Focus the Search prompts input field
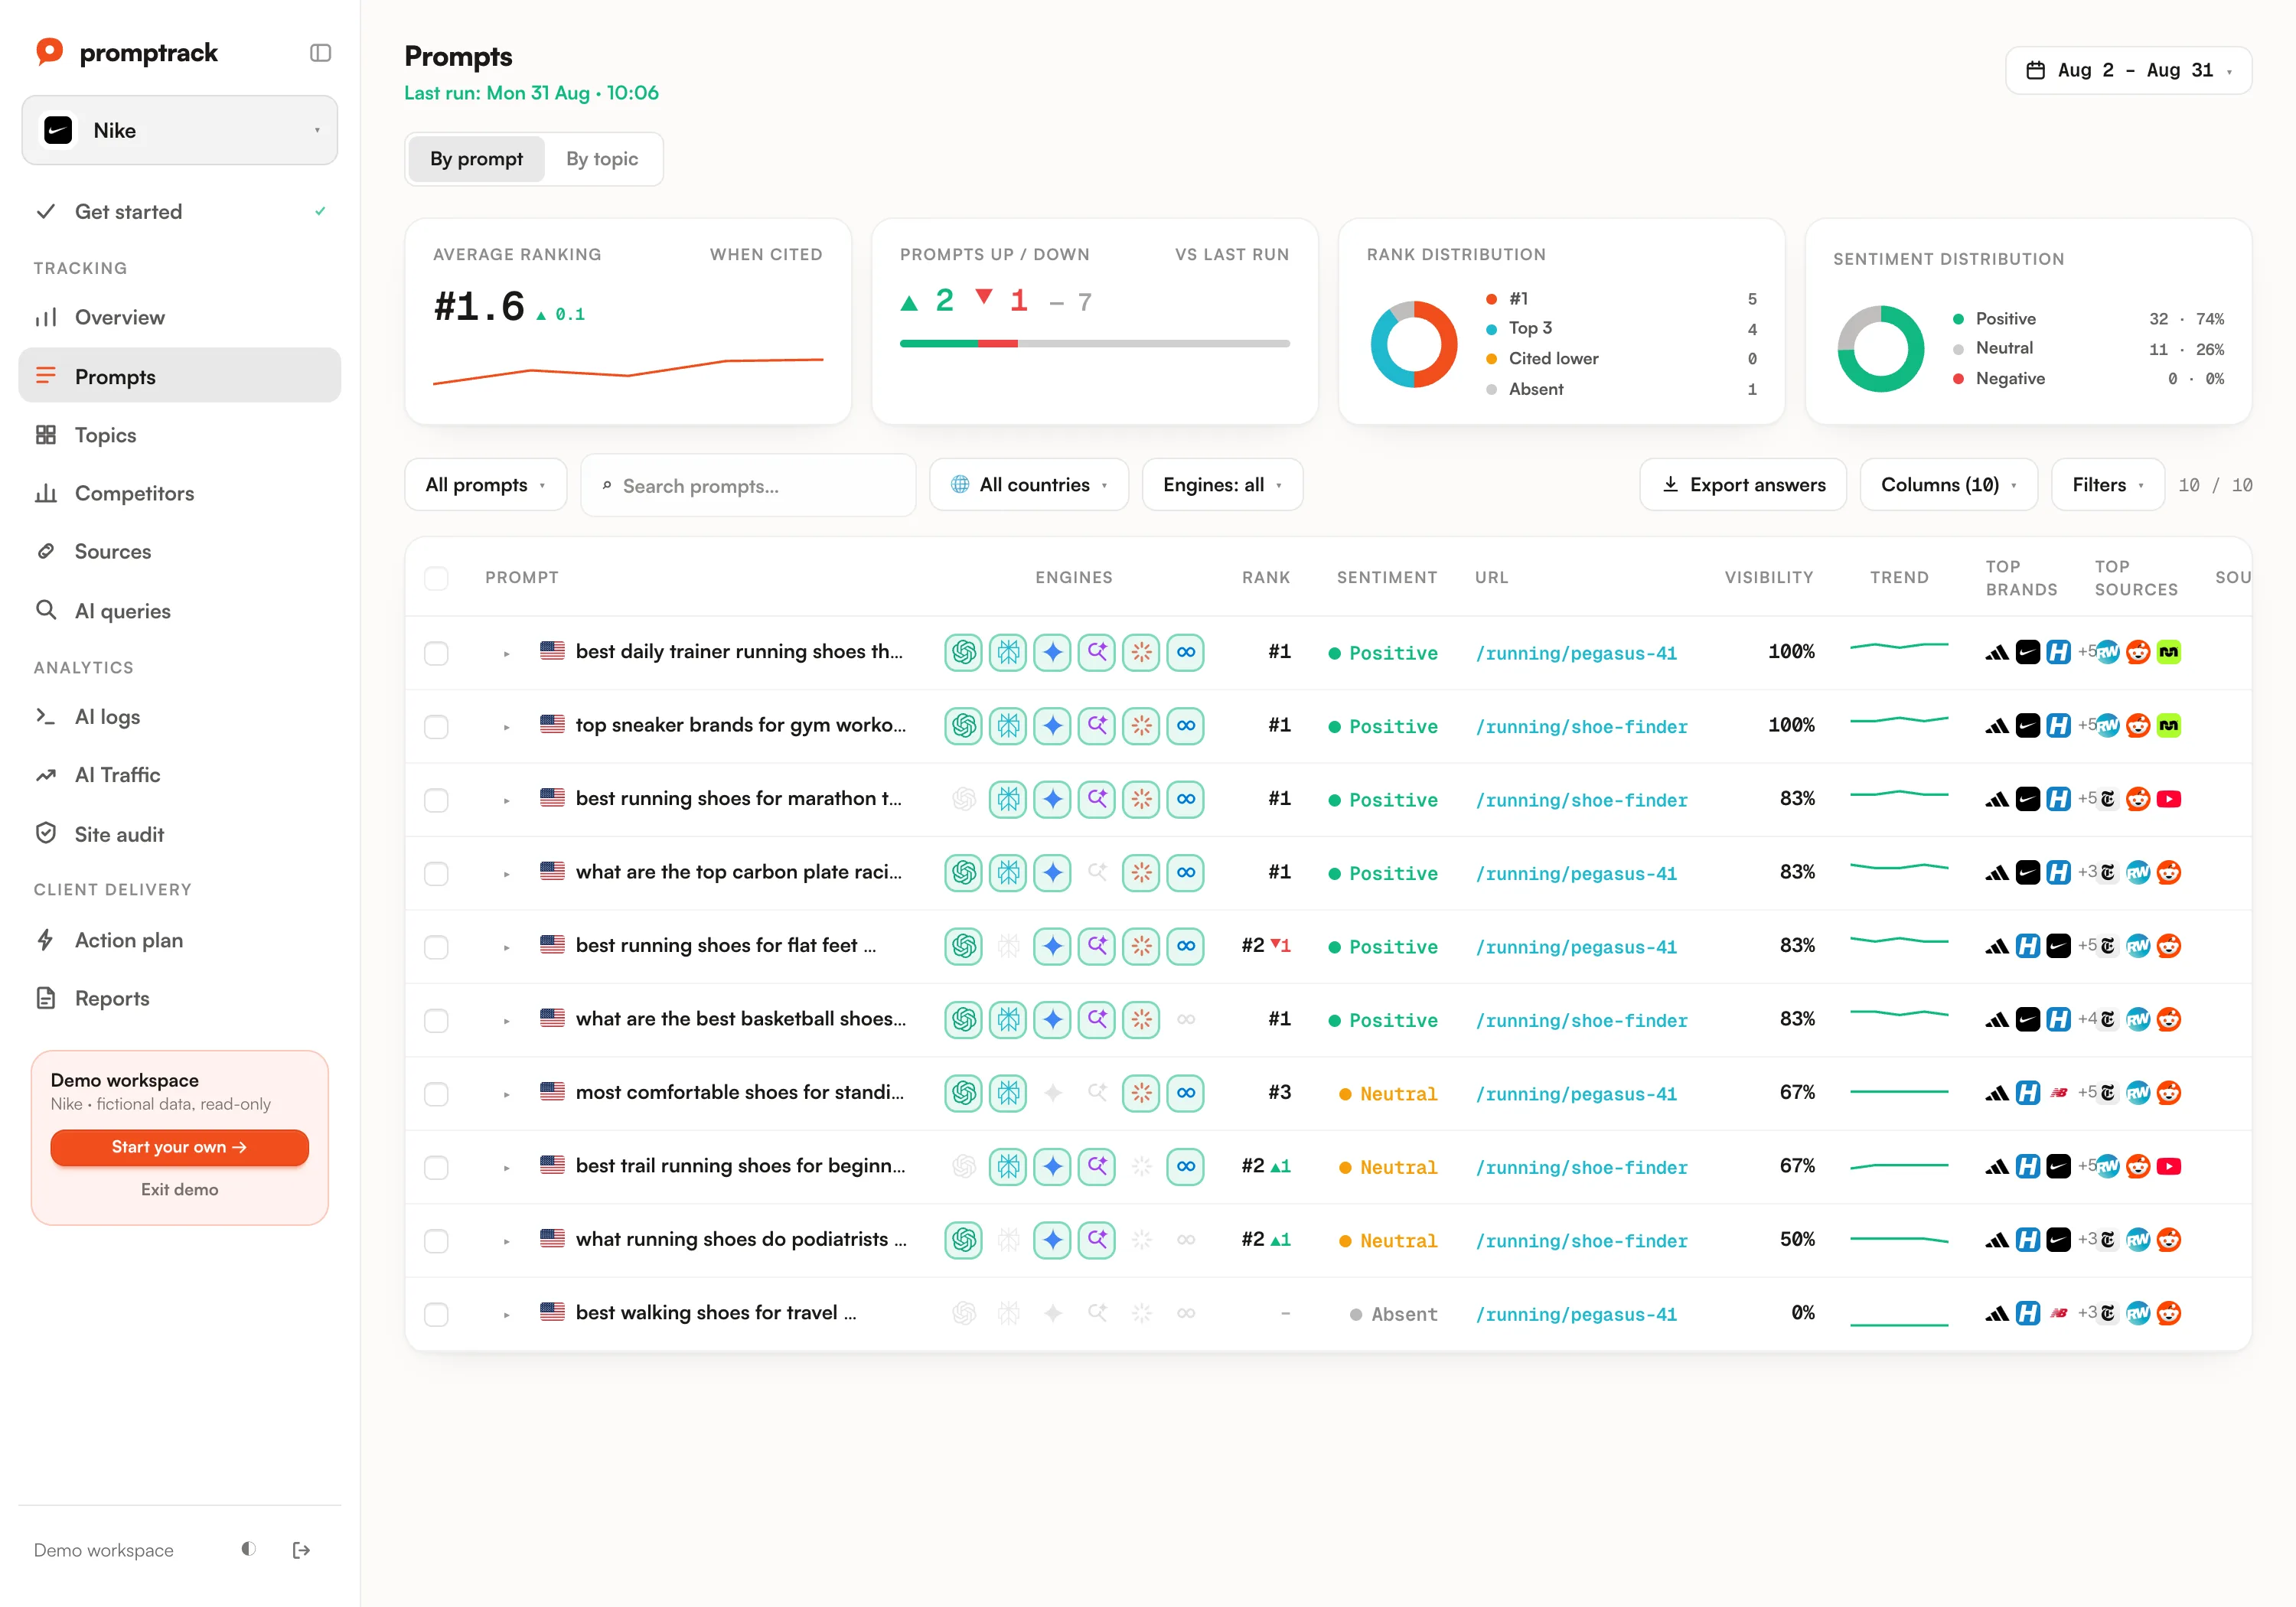This screenshot has width=2296, height=1607. (748, 485)
